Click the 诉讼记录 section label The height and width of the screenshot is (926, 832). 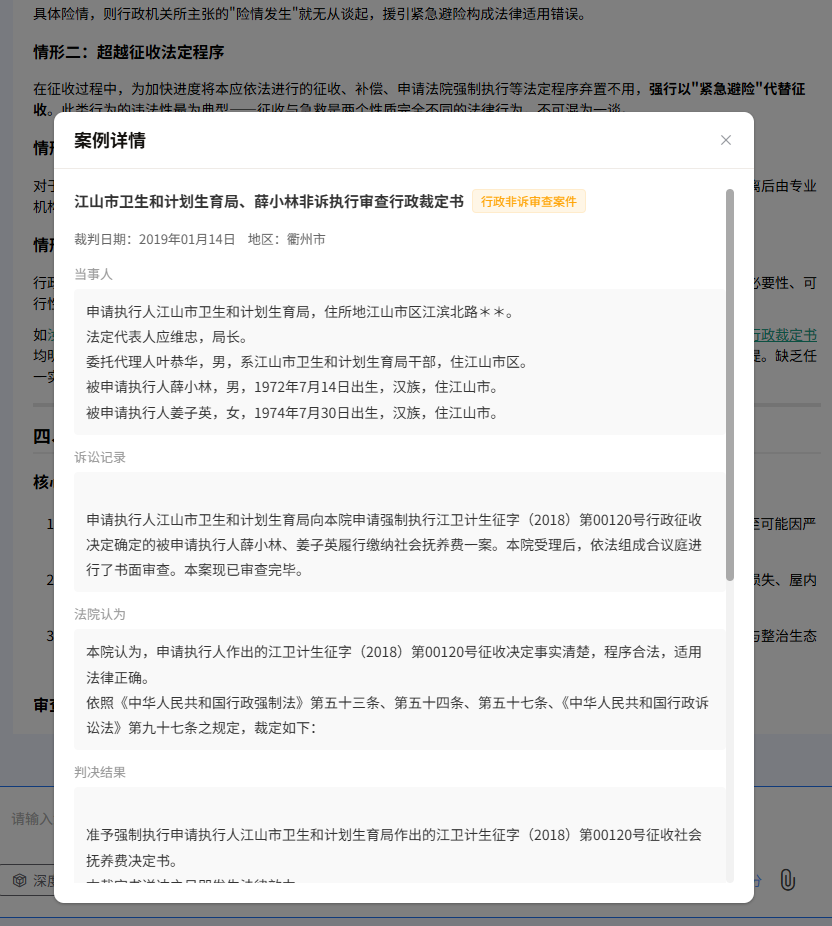point(100,457)
